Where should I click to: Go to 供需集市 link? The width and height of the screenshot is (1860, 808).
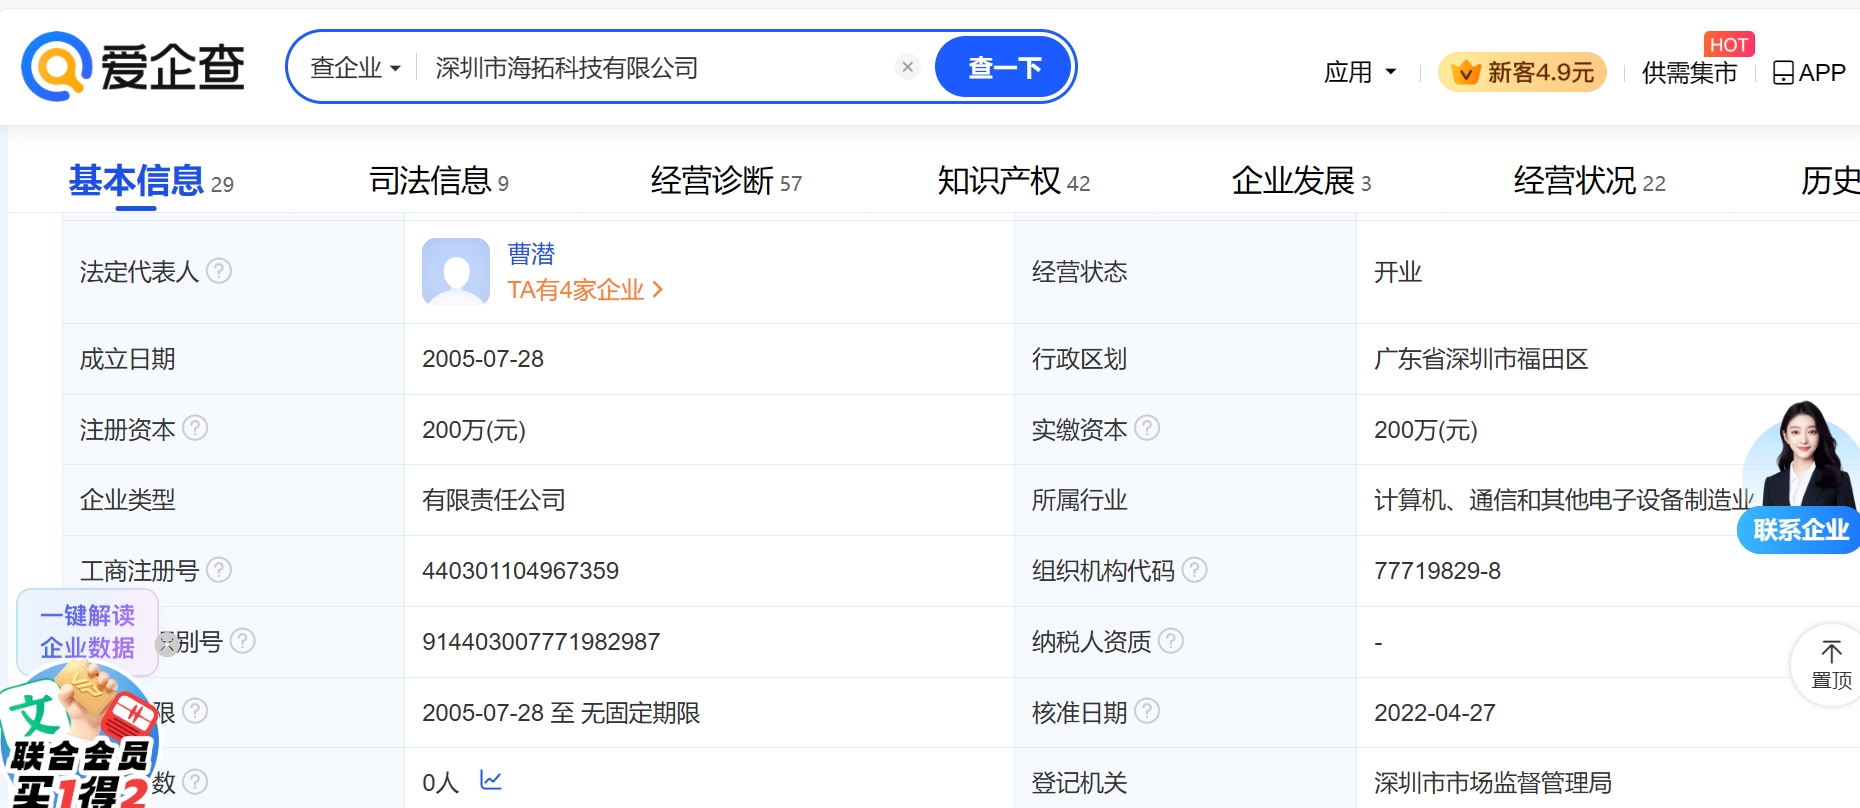(1690, 73)
